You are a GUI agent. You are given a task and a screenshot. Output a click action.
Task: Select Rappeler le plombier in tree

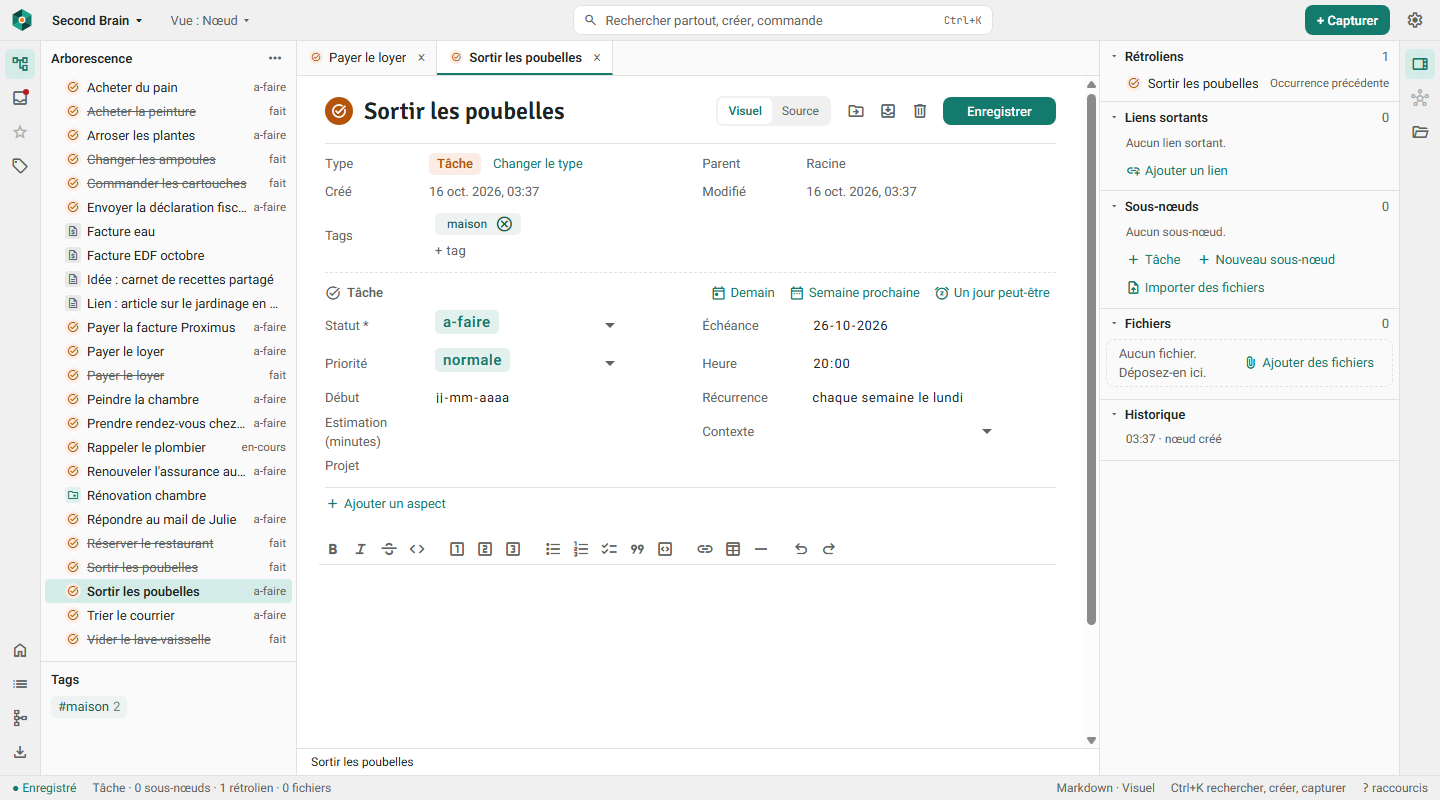point(168,447)
